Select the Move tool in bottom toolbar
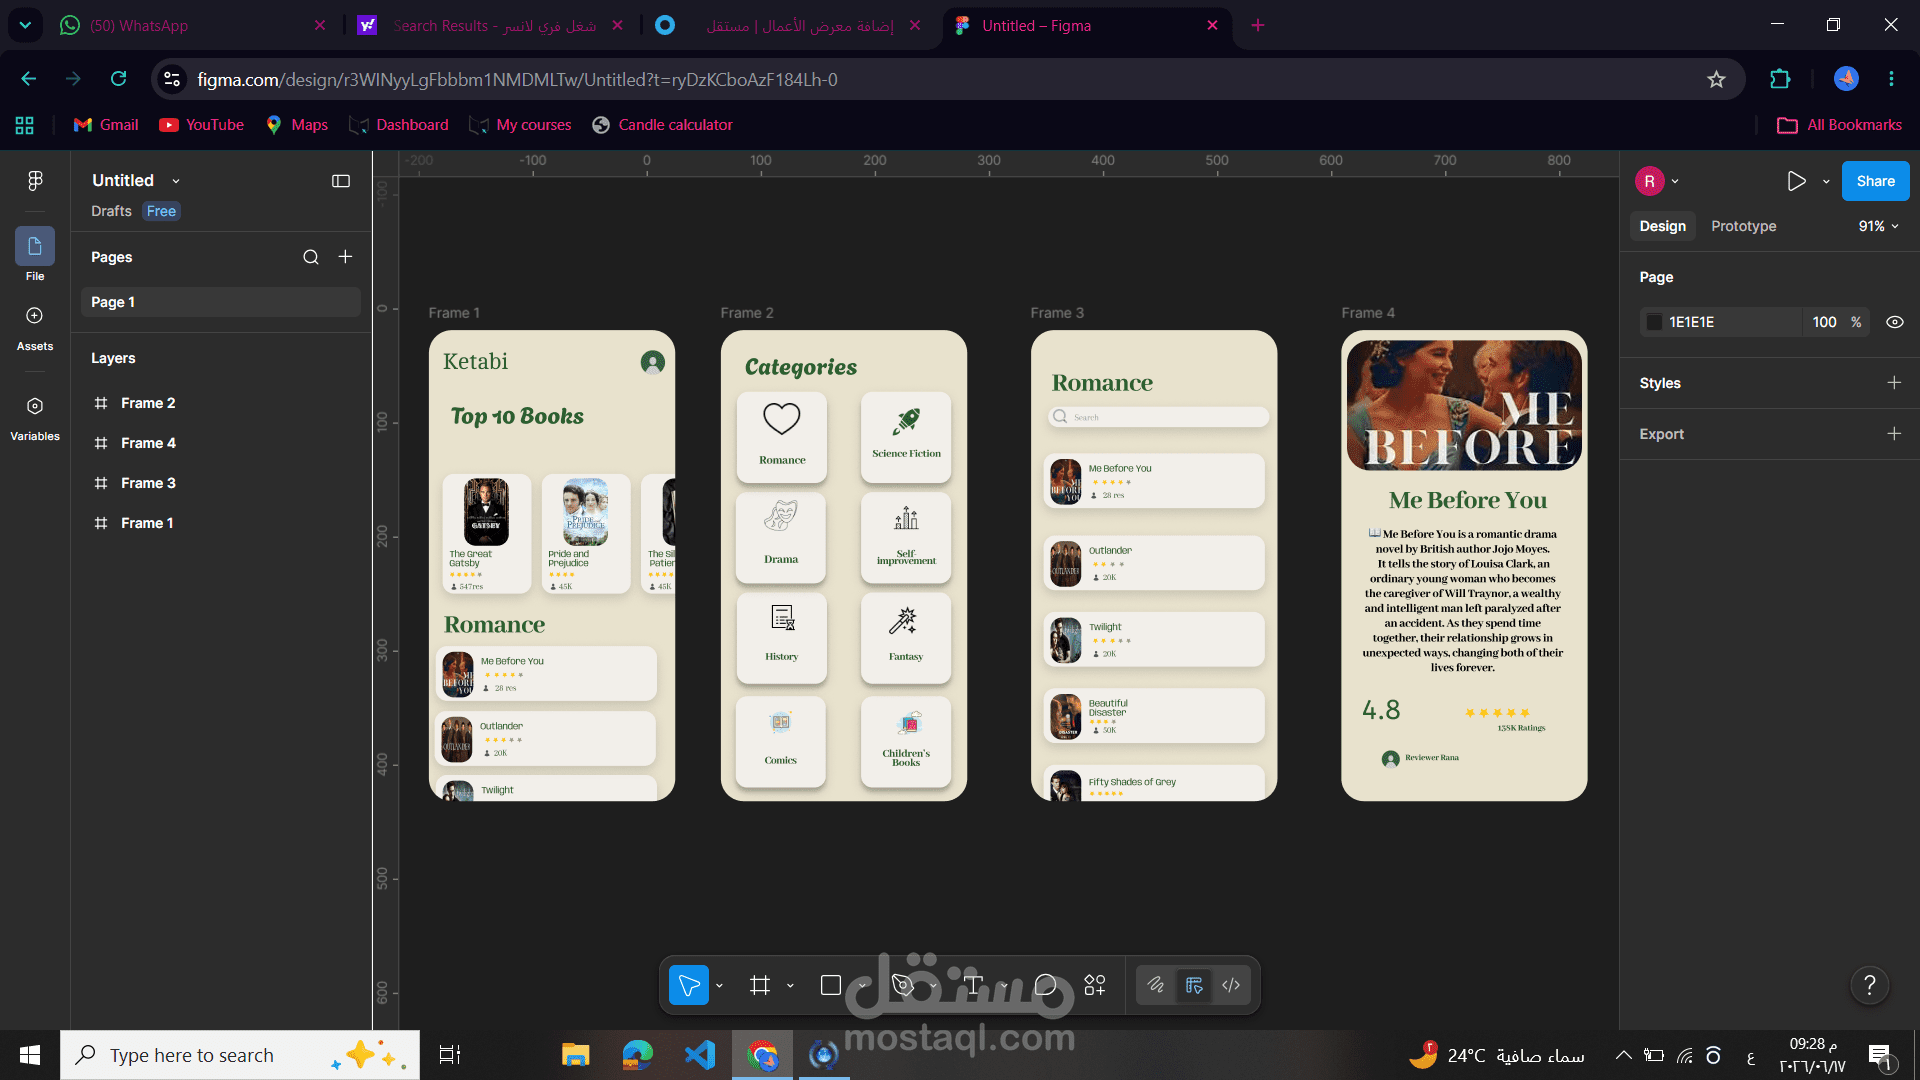Image resolution: width=1920 pixels, height=1080 pixels. (x=689, y=986)
